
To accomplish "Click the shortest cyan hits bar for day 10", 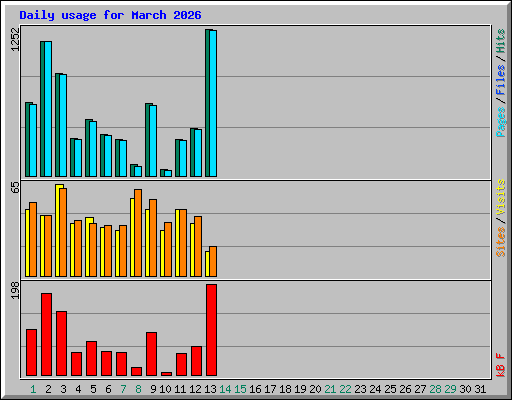I will [168, 174].
